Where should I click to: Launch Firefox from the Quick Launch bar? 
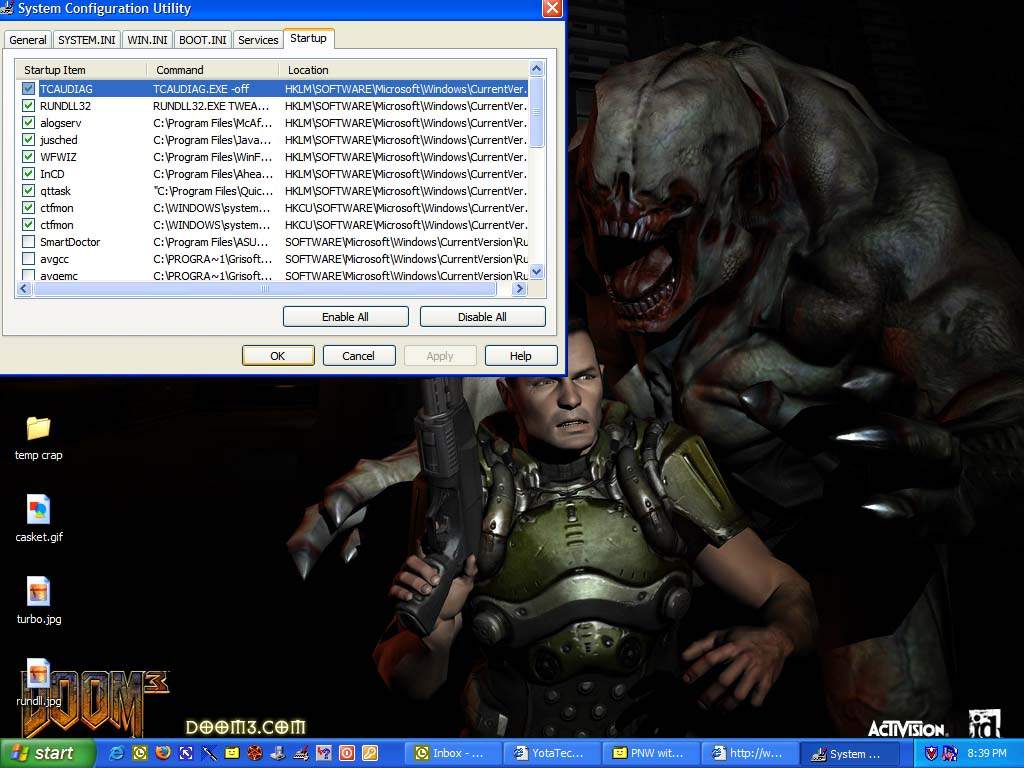(162, 753)
